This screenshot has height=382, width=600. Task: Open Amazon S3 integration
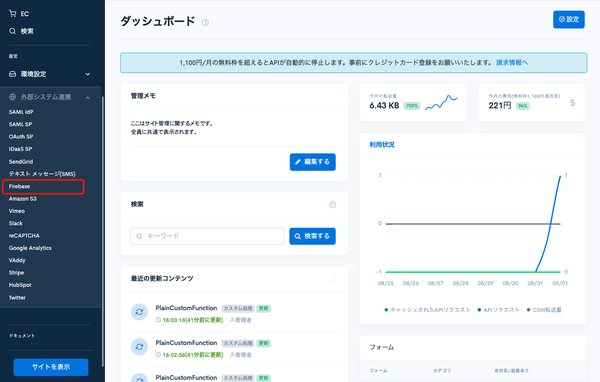click(23, 199)
